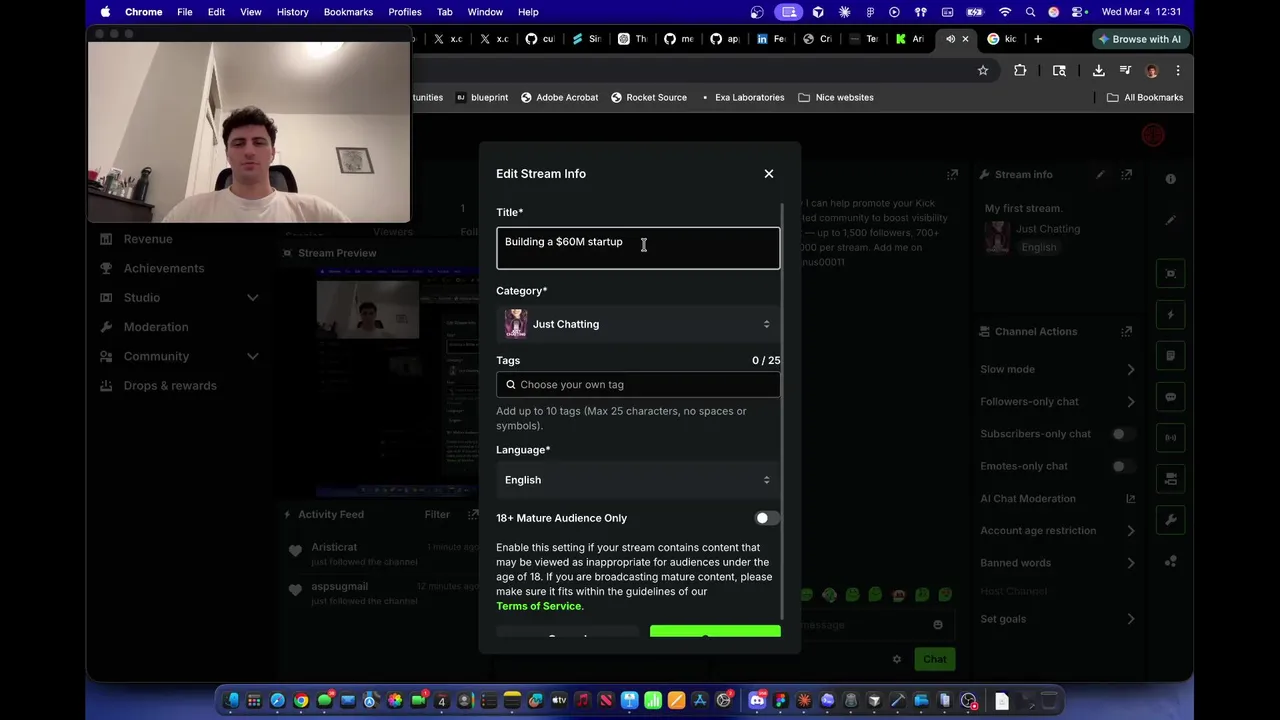The image size is (1280, 720).
Task: Toggle 18+ Mature Audience Only switch
Action: tap(767, 518)
